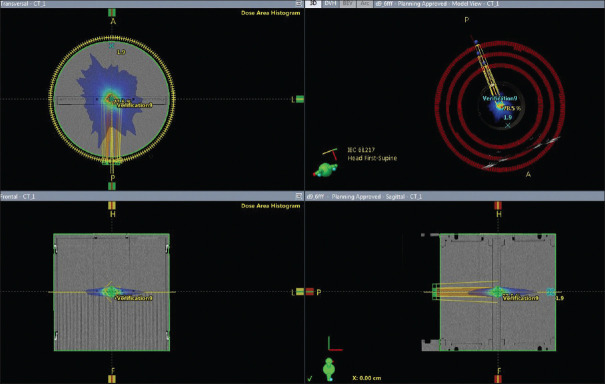
Task: Select the Arc tab
Action: click(x=365, y=3)
